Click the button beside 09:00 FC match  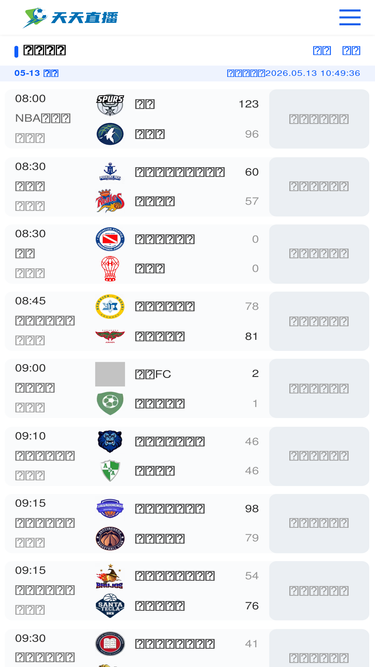pyautogui.click(x=319, y=388)
